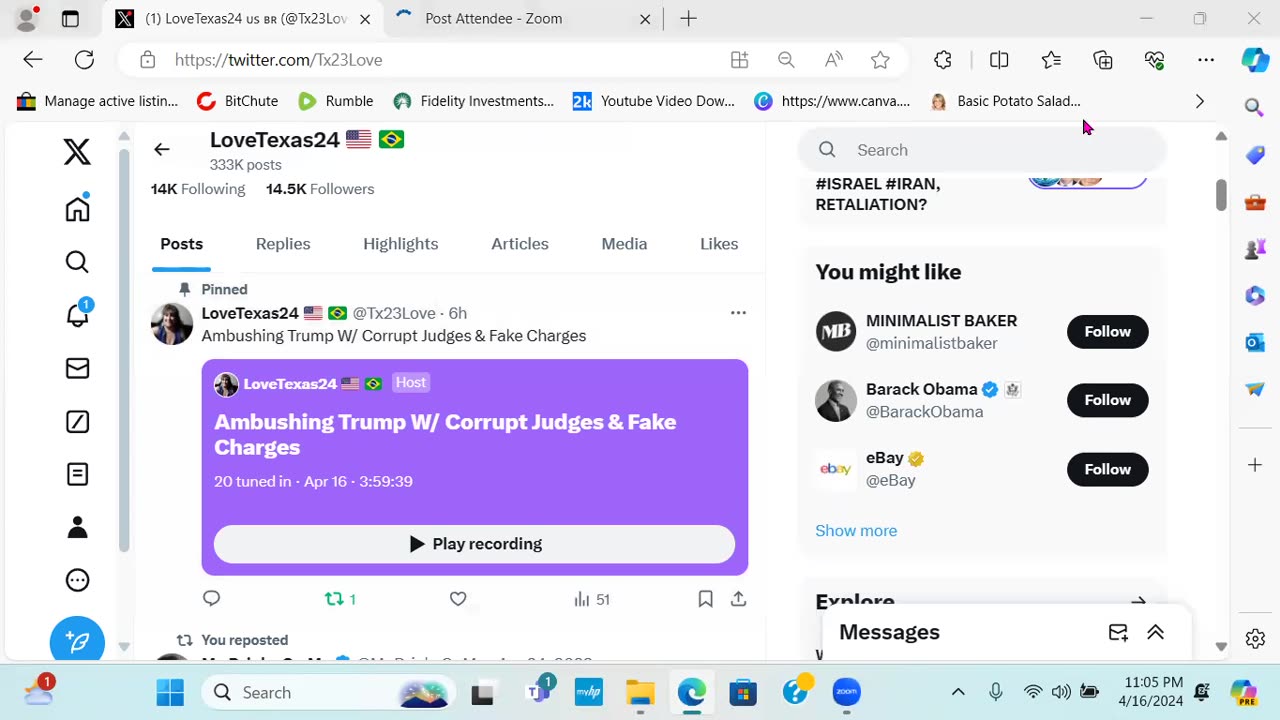
Task: Open the tab actions menu
Action: click(70, 19)
